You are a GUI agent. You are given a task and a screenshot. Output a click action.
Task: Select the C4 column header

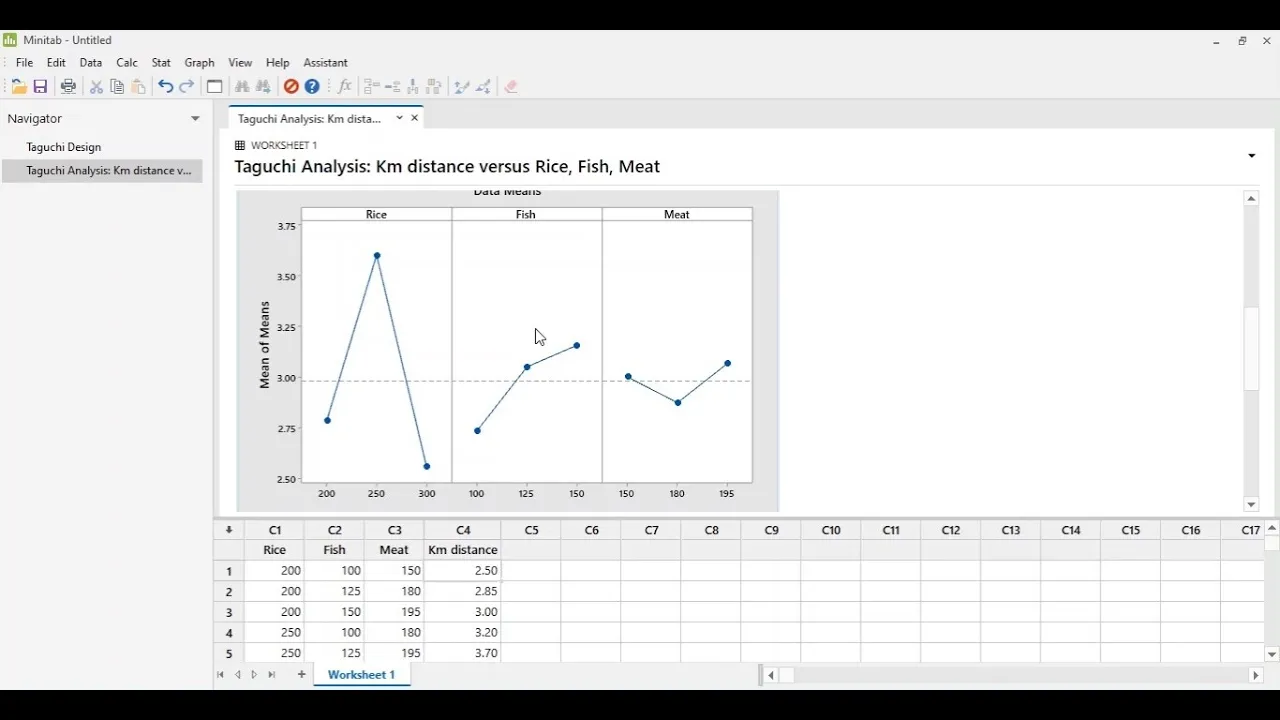point(463,530)
